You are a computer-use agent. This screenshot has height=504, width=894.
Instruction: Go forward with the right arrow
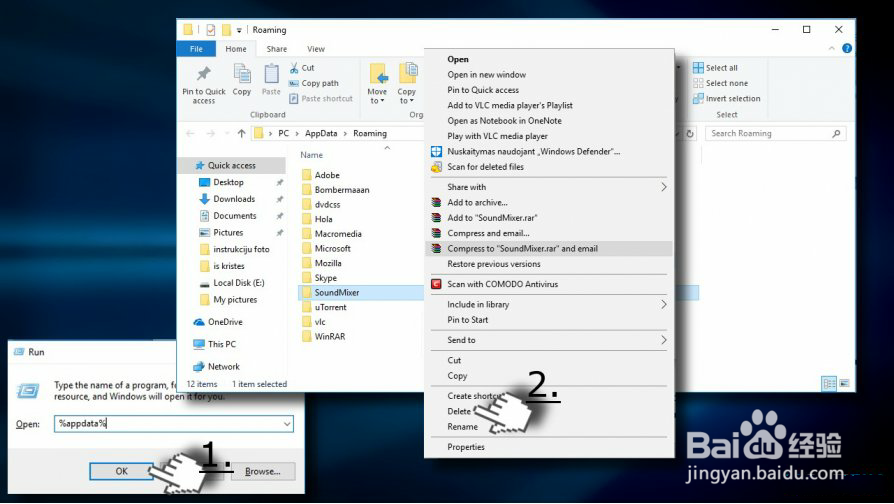tap(210, 133)
